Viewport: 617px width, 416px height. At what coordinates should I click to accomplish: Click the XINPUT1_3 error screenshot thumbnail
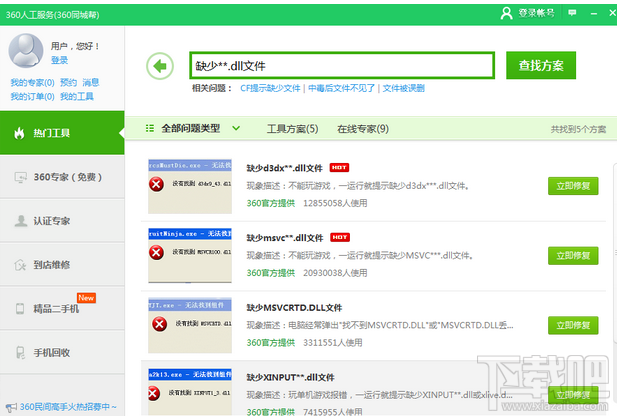coord(190,392)
